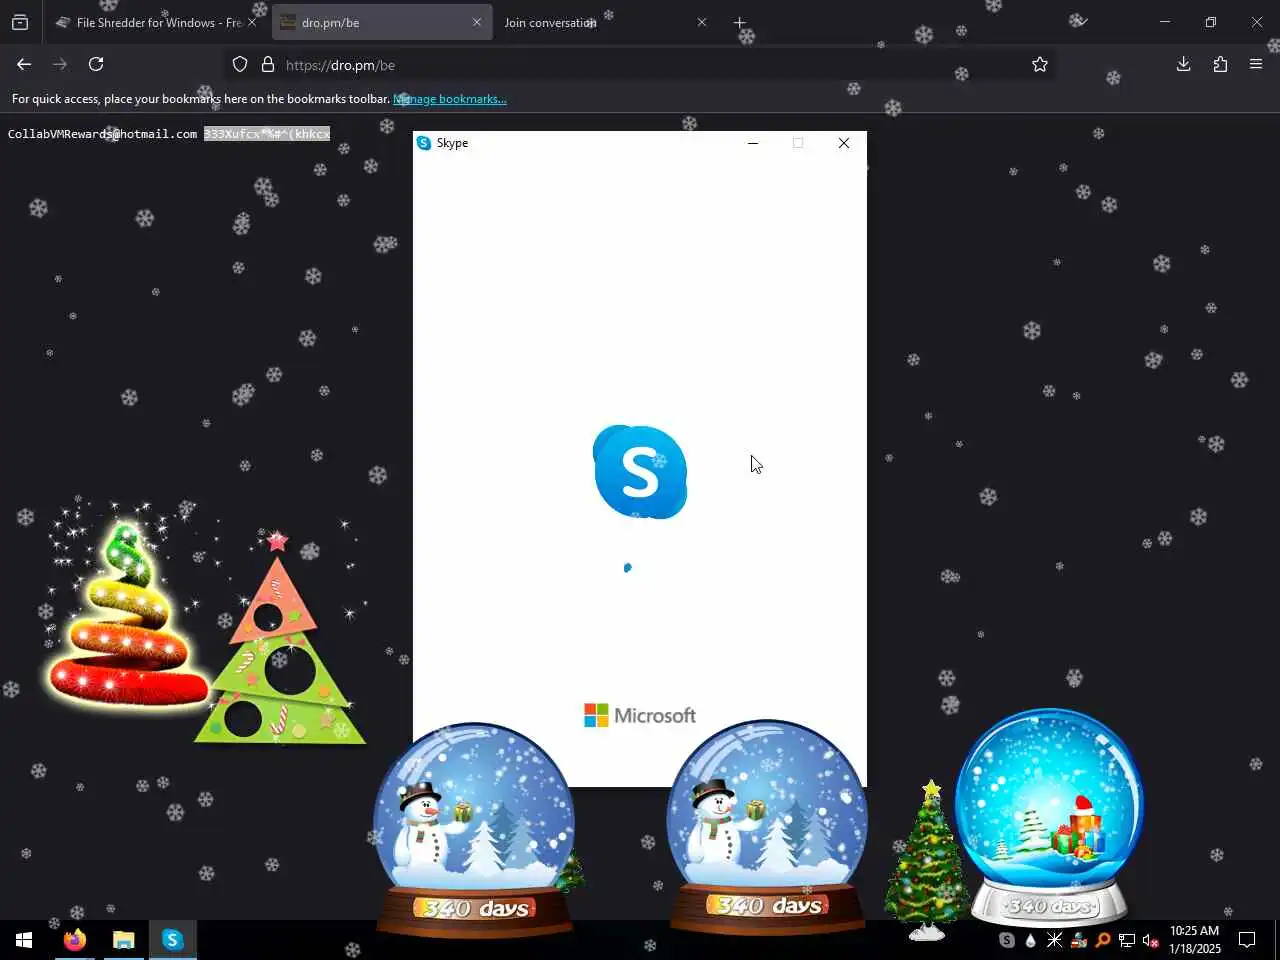The width and height of the screenshot is (1280, 960).
Task: Restore down the Firefox window
Action: point(1210,22)
